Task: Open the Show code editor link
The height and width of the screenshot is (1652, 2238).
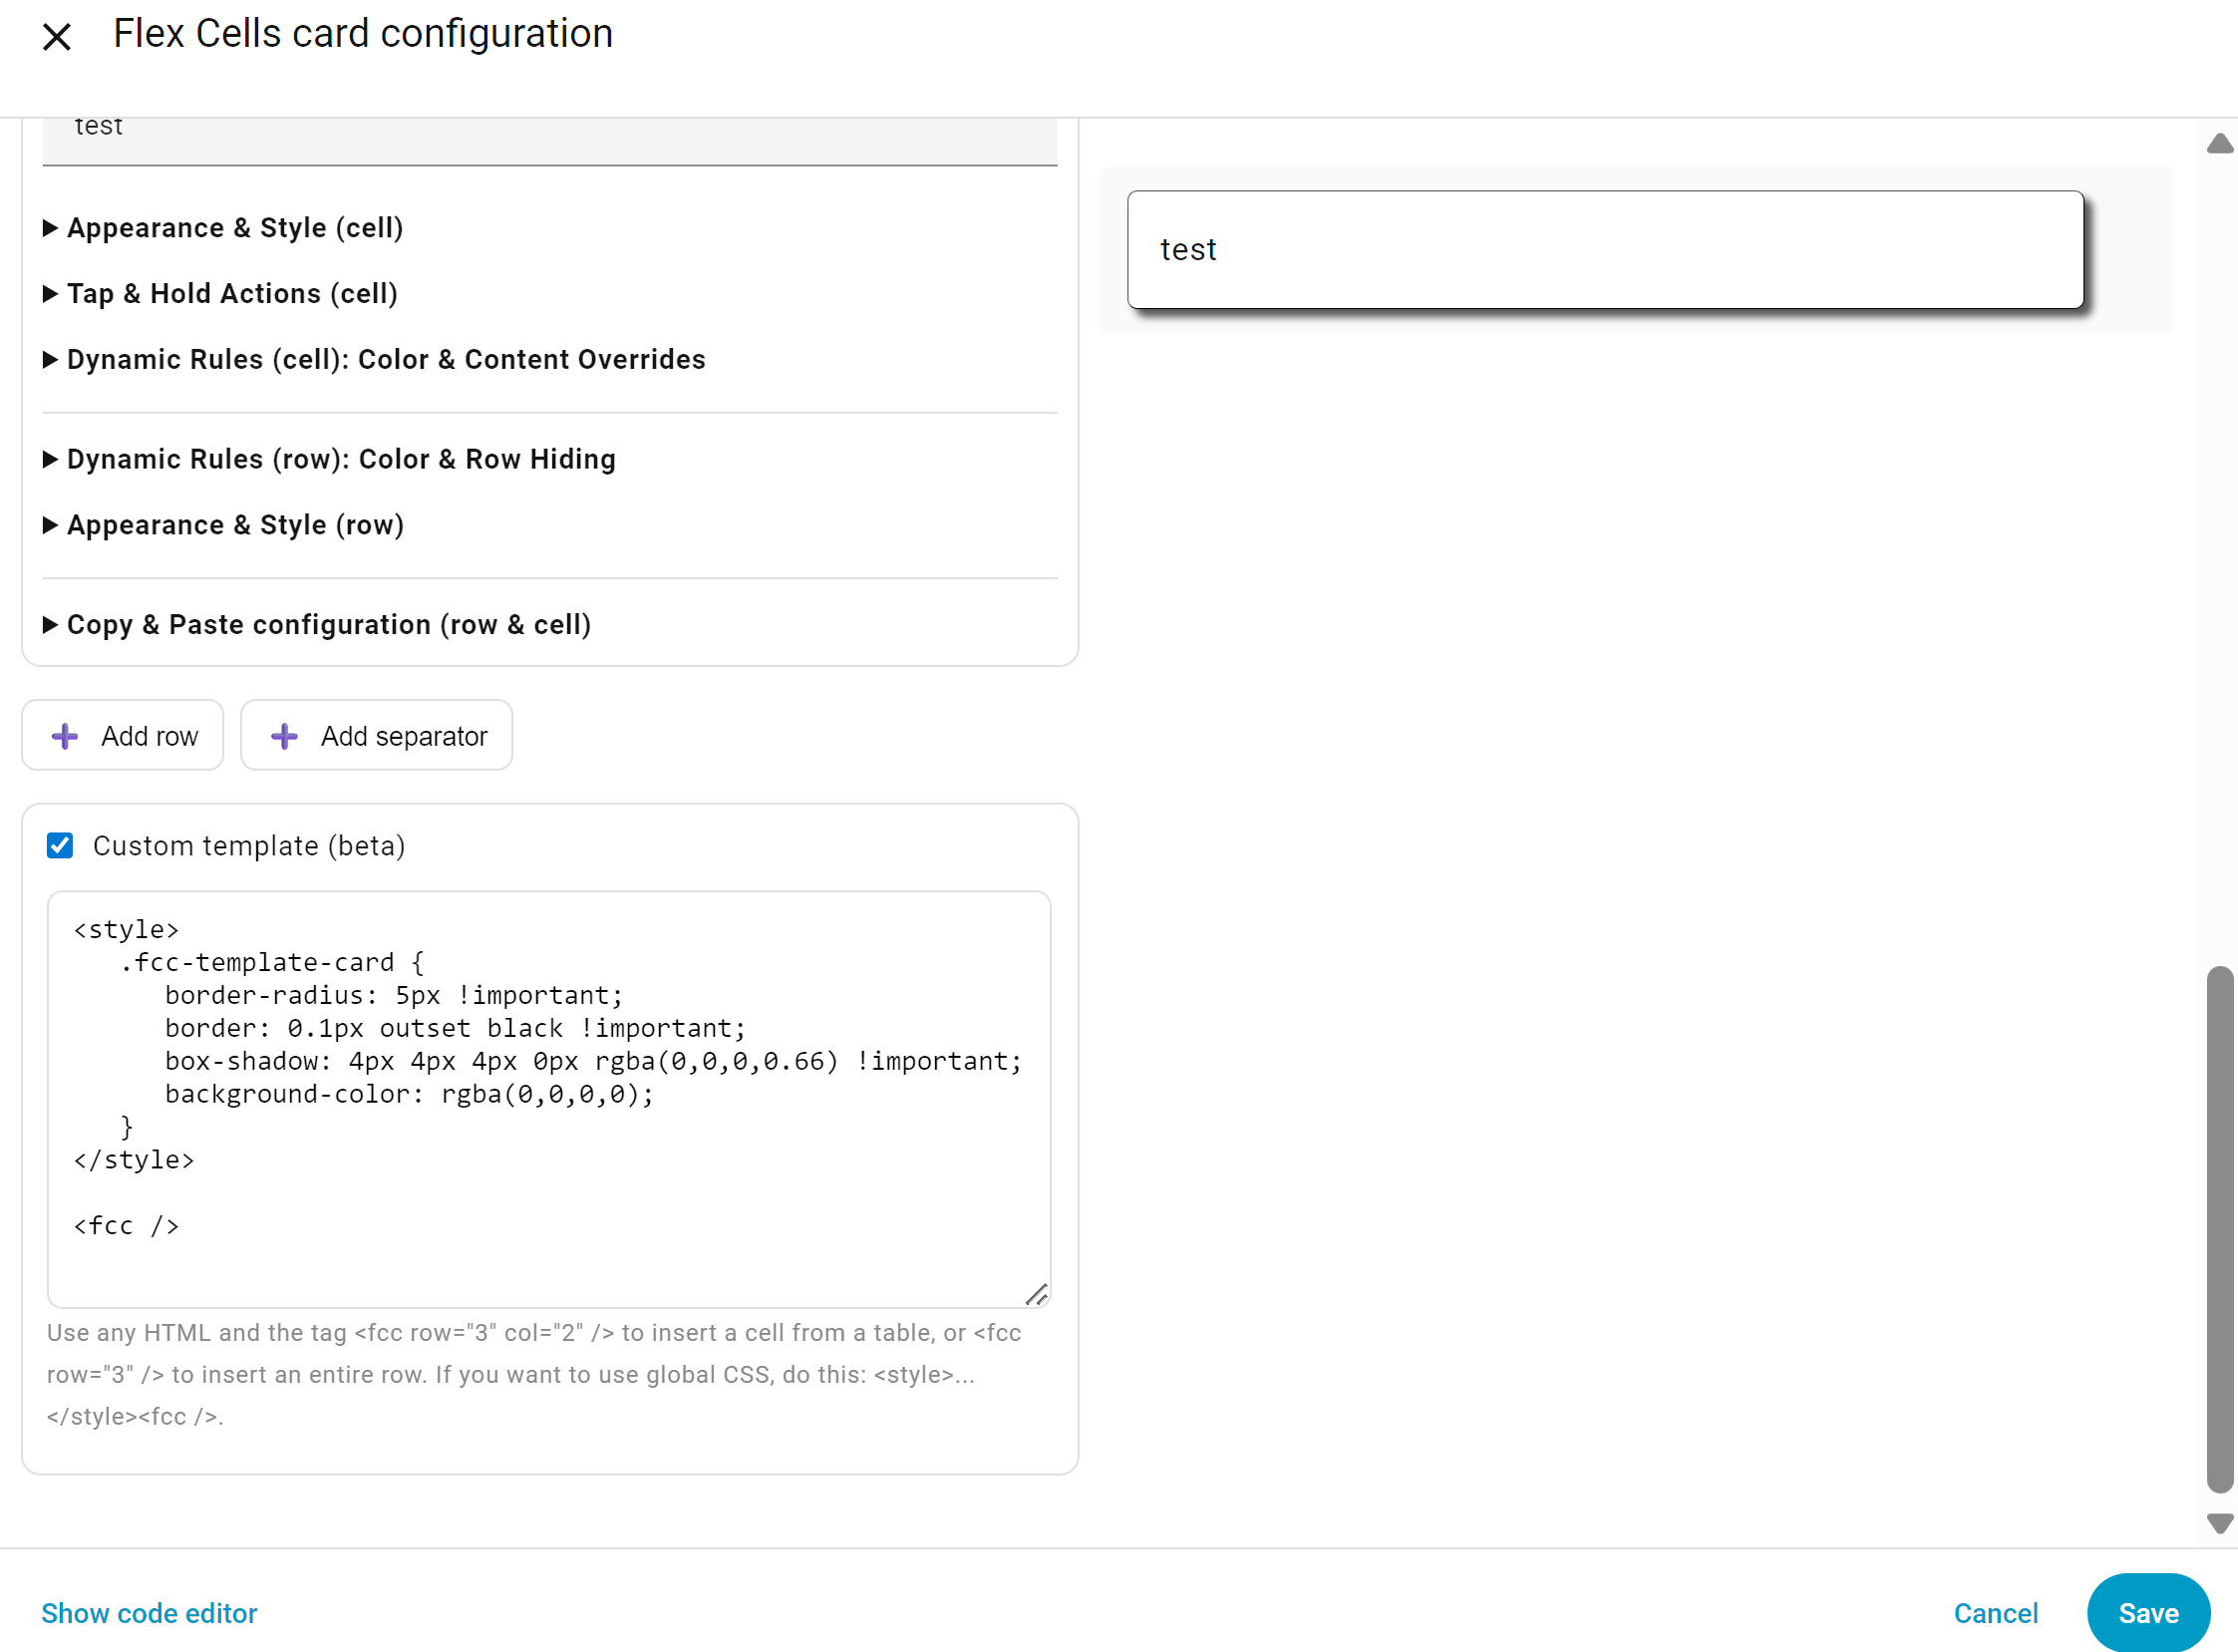Action: (149, 1613)
